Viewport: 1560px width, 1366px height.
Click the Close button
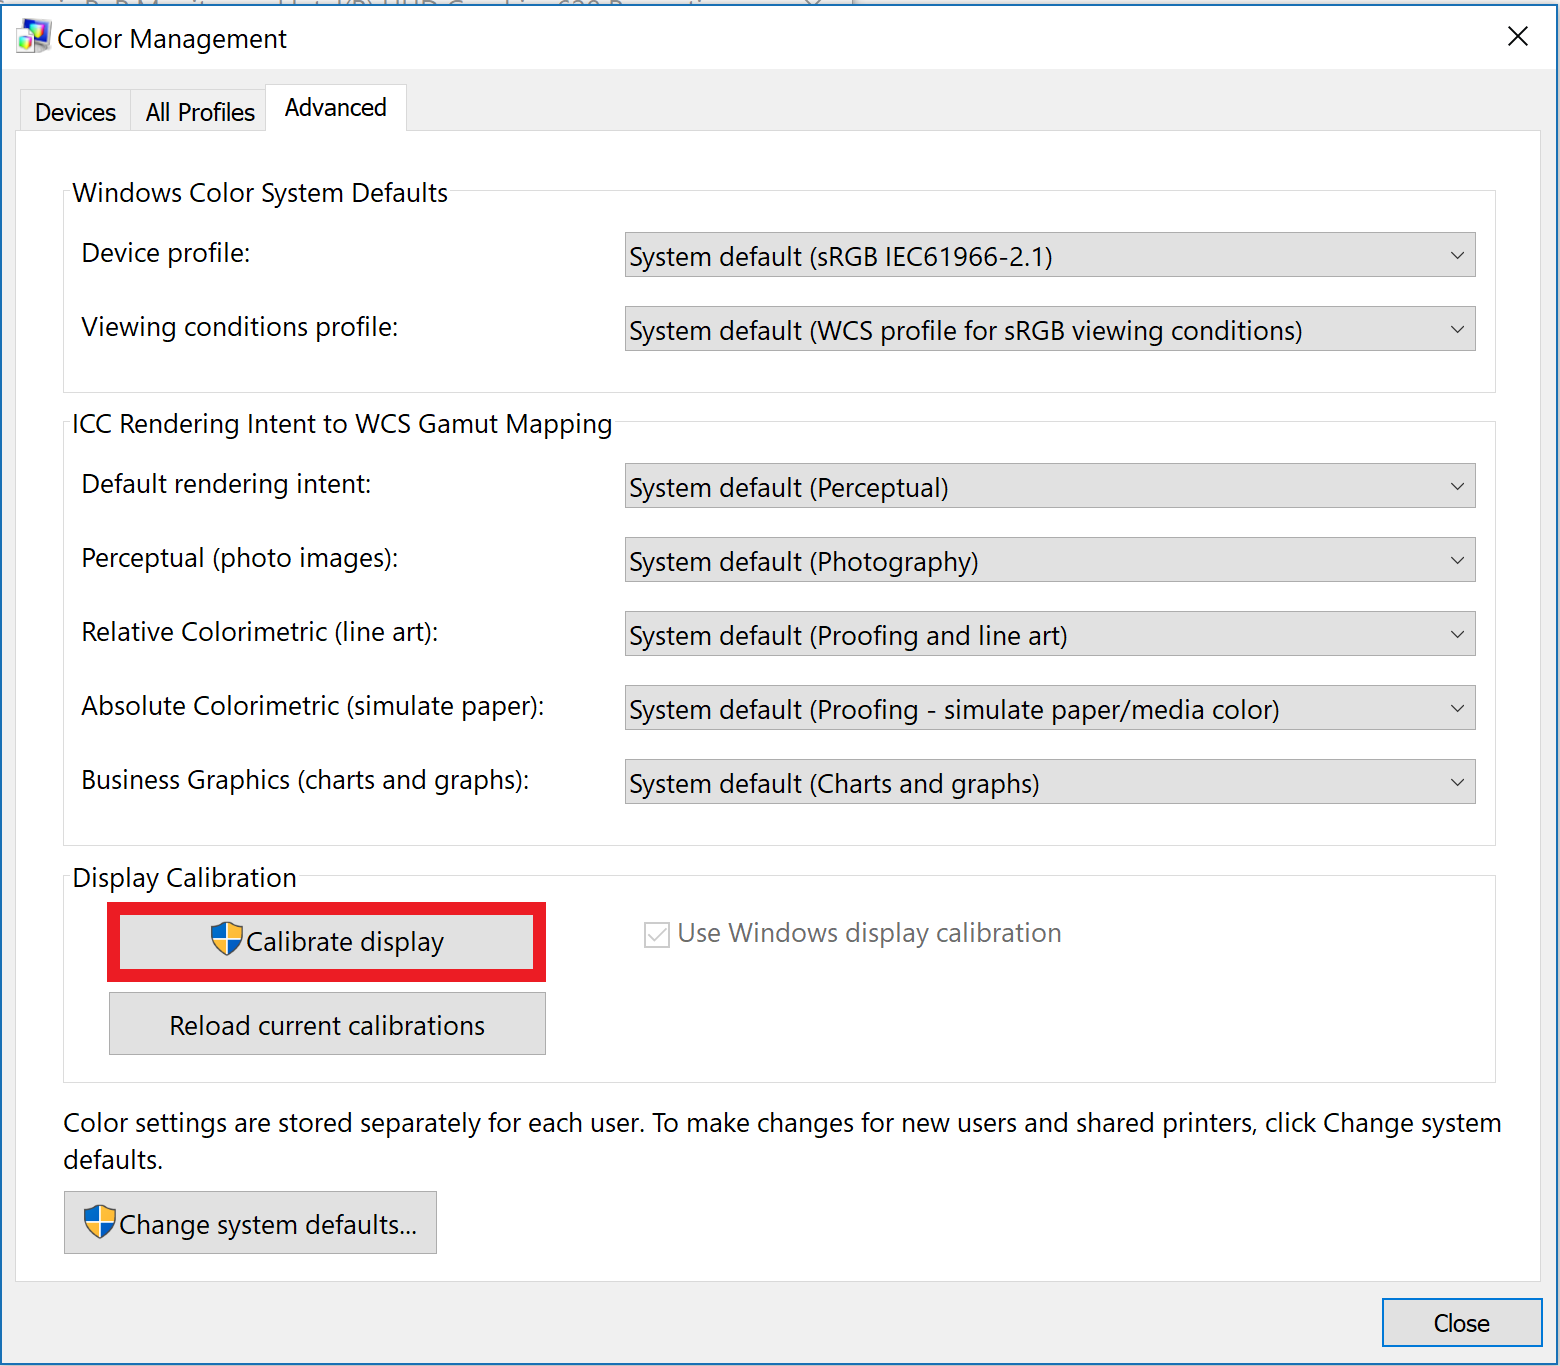pyautogui.click(x=1461, y=1322)
